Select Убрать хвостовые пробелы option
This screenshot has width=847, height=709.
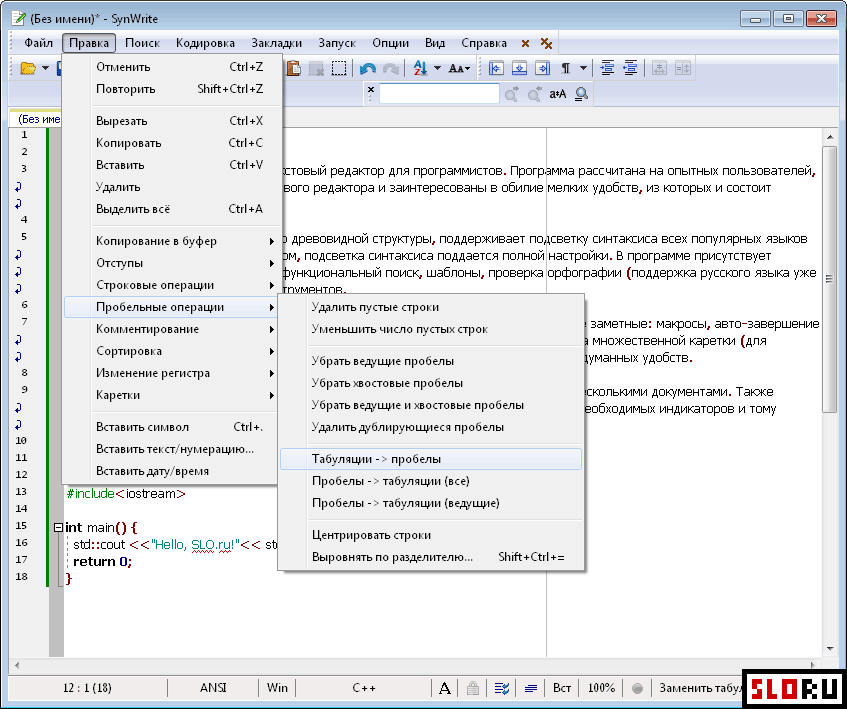(431, 383)
